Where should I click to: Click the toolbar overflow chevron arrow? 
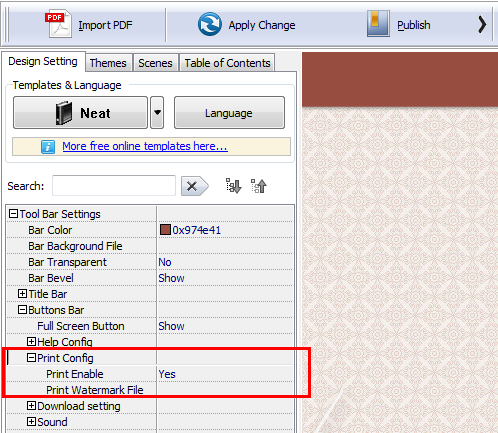(x=482, y=25)
